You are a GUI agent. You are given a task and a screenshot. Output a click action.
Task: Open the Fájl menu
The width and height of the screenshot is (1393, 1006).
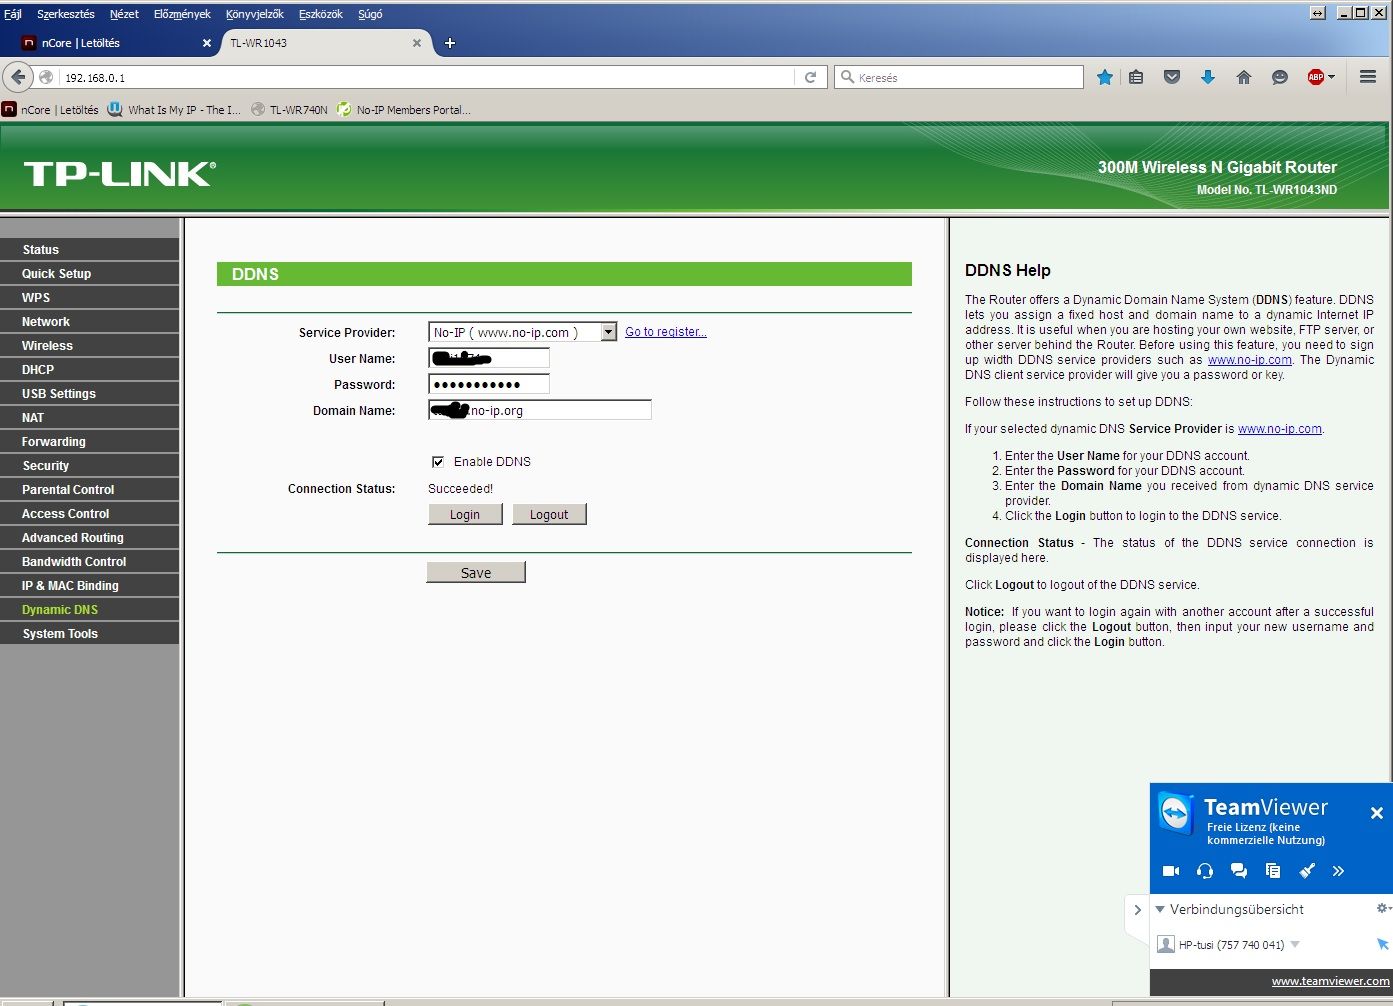point(13,14)
